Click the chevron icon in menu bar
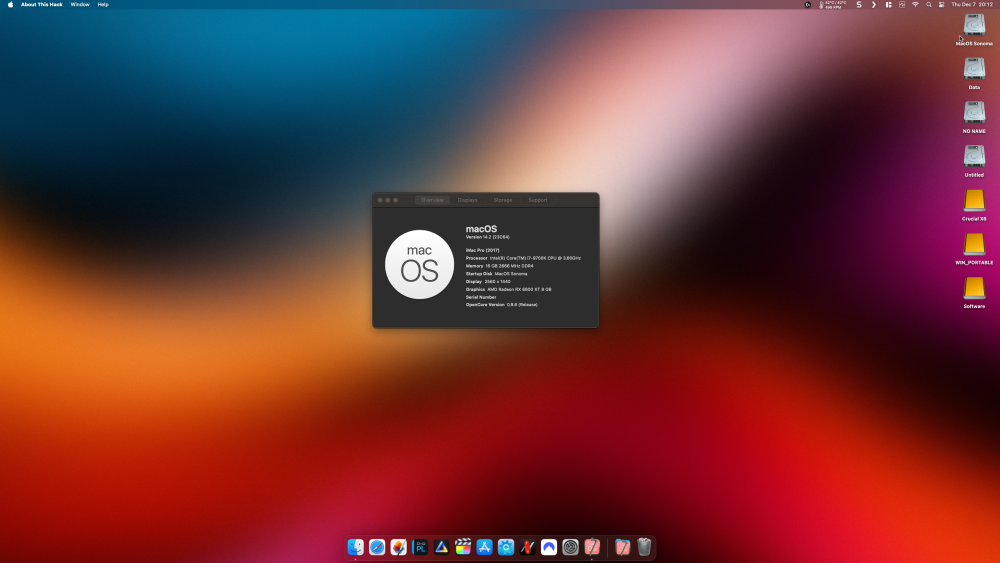The height and width of the screenshot is (563, 1000). coord(873,4)
